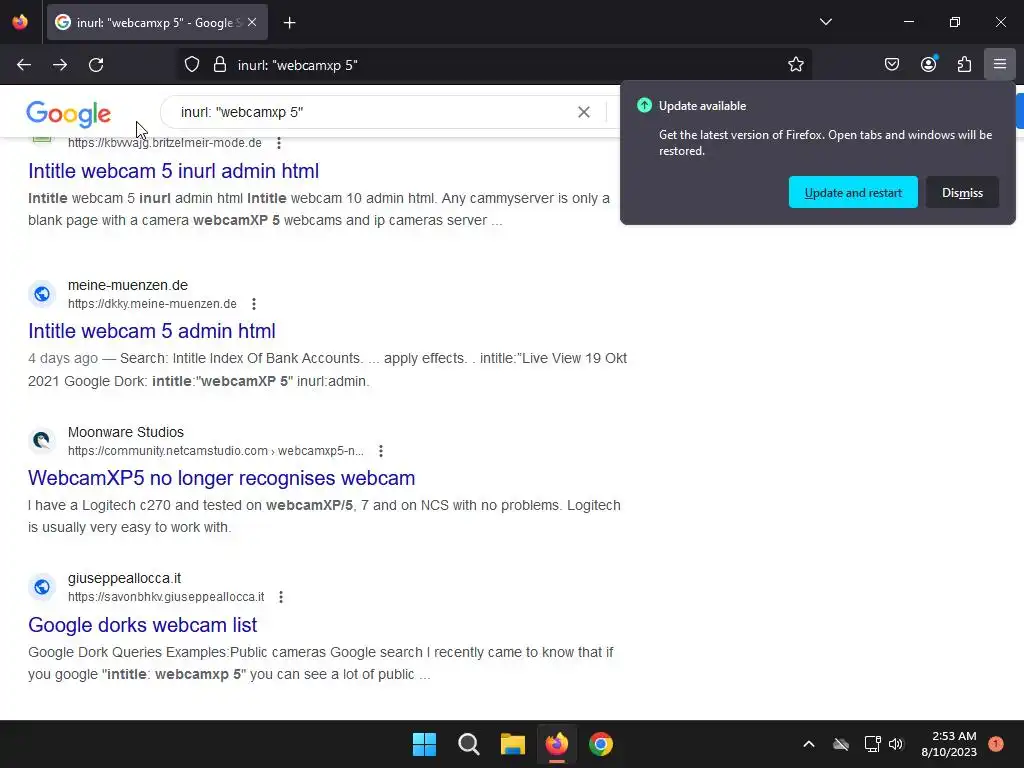Screen dimensions: 1024x768
Task: Click the Firefox back arrow
Action: click(x=24, y=65)
